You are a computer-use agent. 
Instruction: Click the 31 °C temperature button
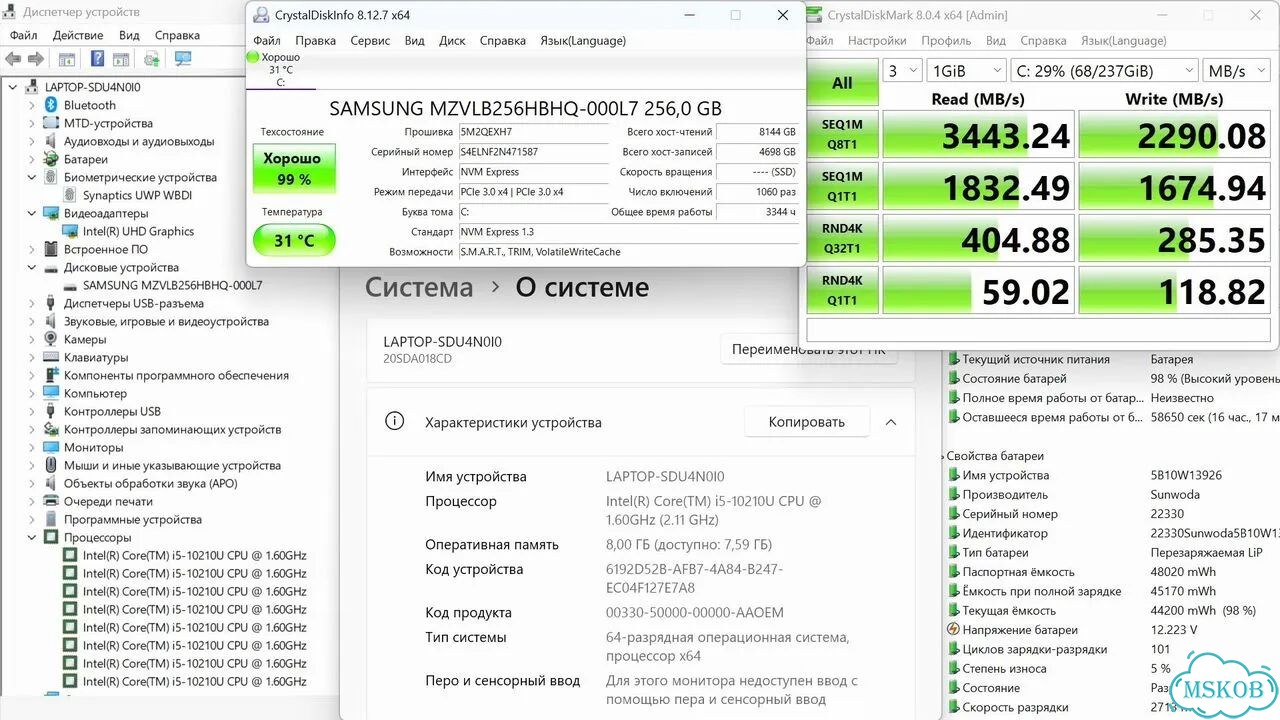(294, 240)
